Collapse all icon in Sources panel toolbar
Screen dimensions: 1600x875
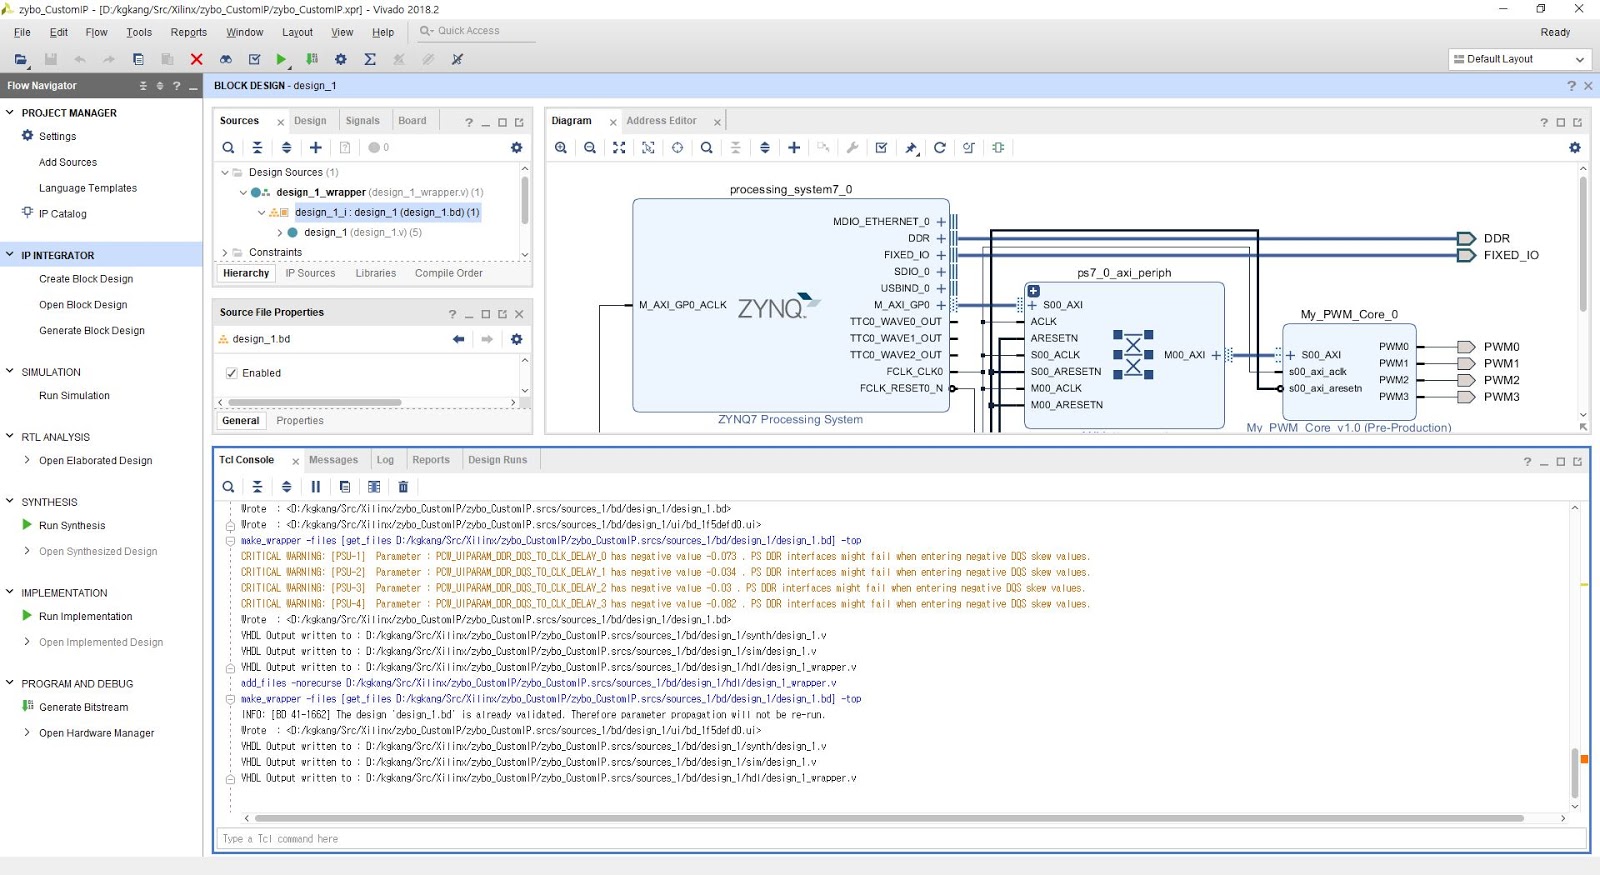tap(257, 147)
